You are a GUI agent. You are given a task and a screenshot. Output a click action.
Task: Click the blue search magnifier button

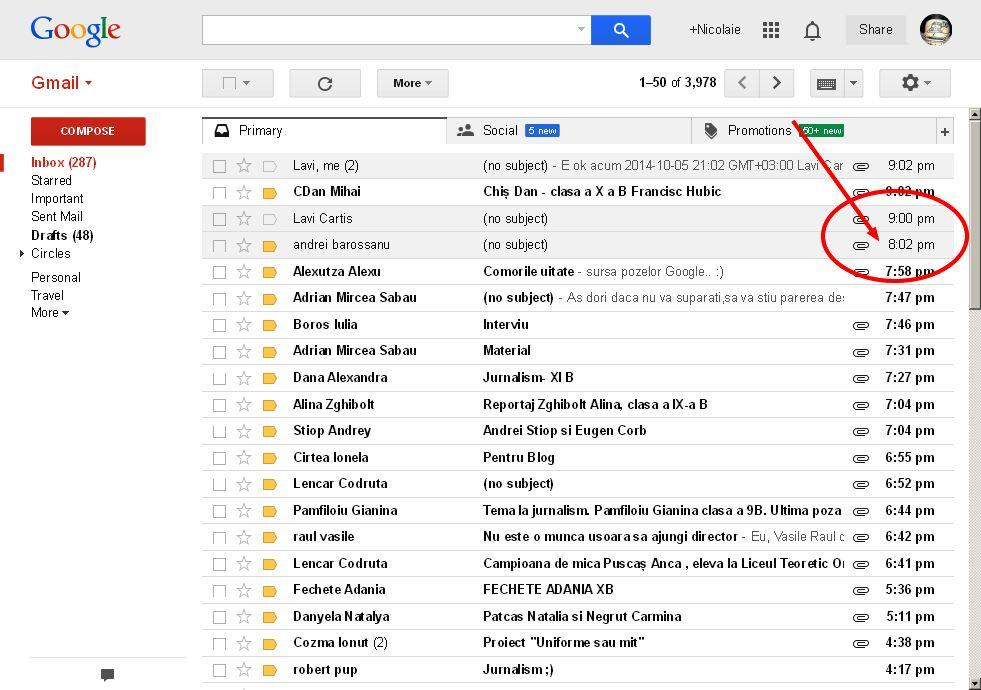click(x=620, y=30)
